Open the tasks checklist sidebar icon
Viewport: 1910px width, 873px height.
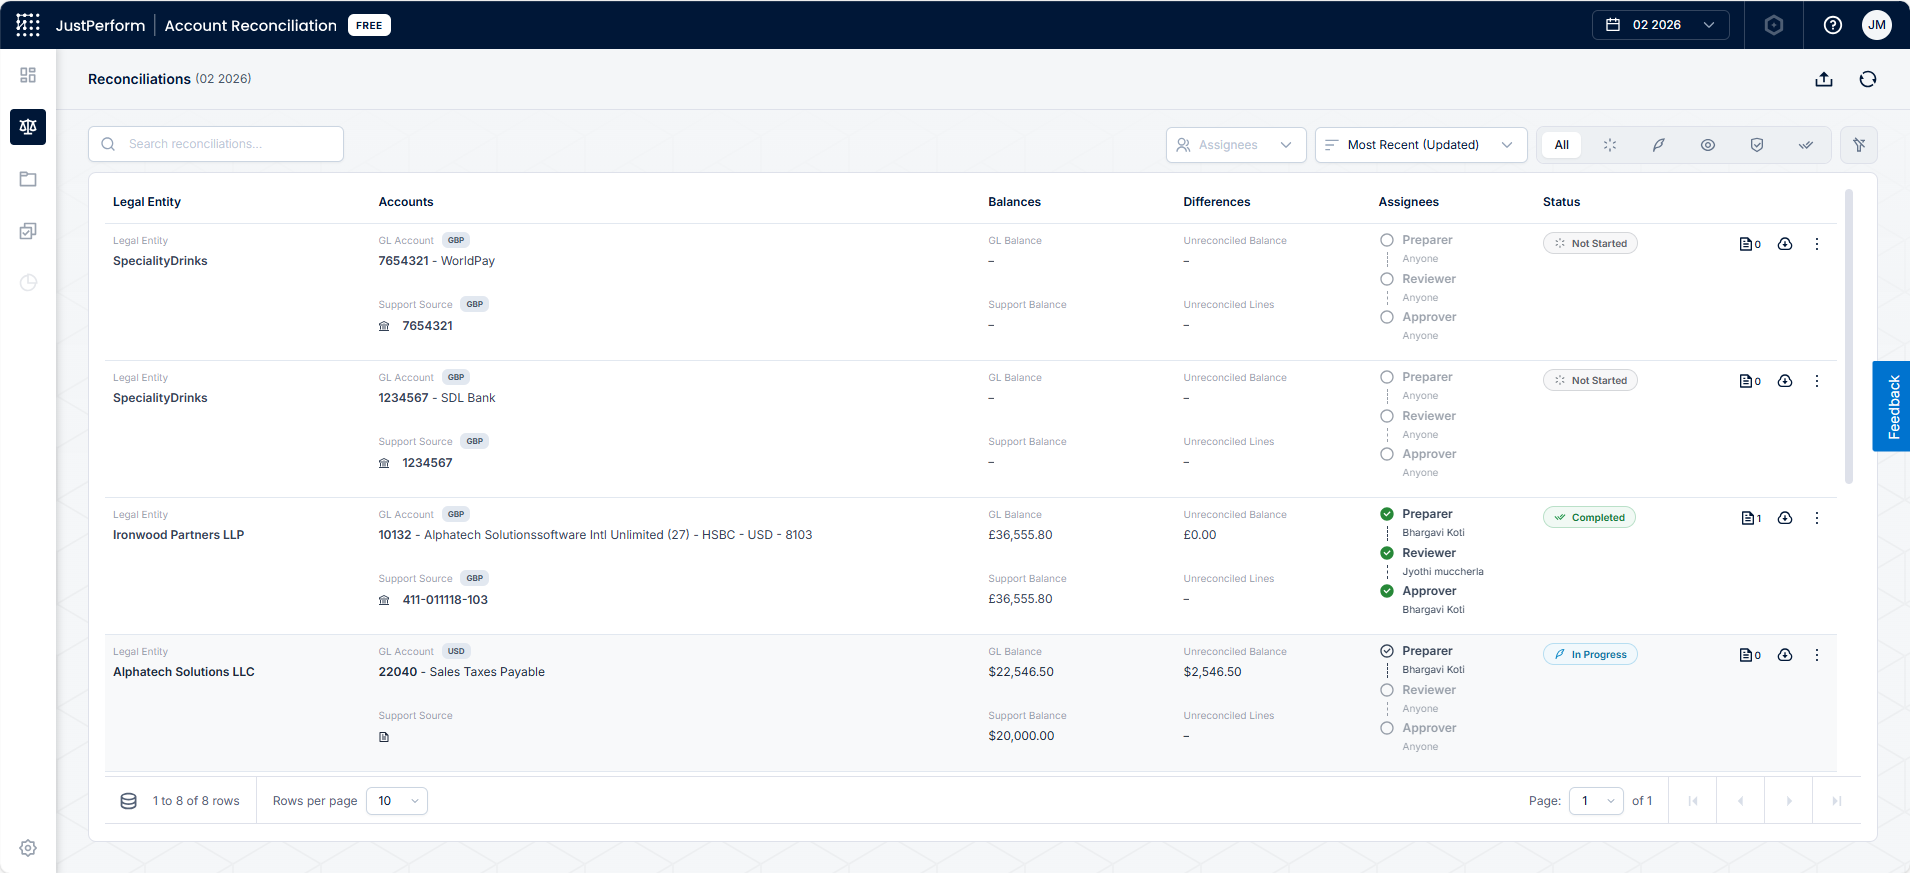click(x=28, y=231)
